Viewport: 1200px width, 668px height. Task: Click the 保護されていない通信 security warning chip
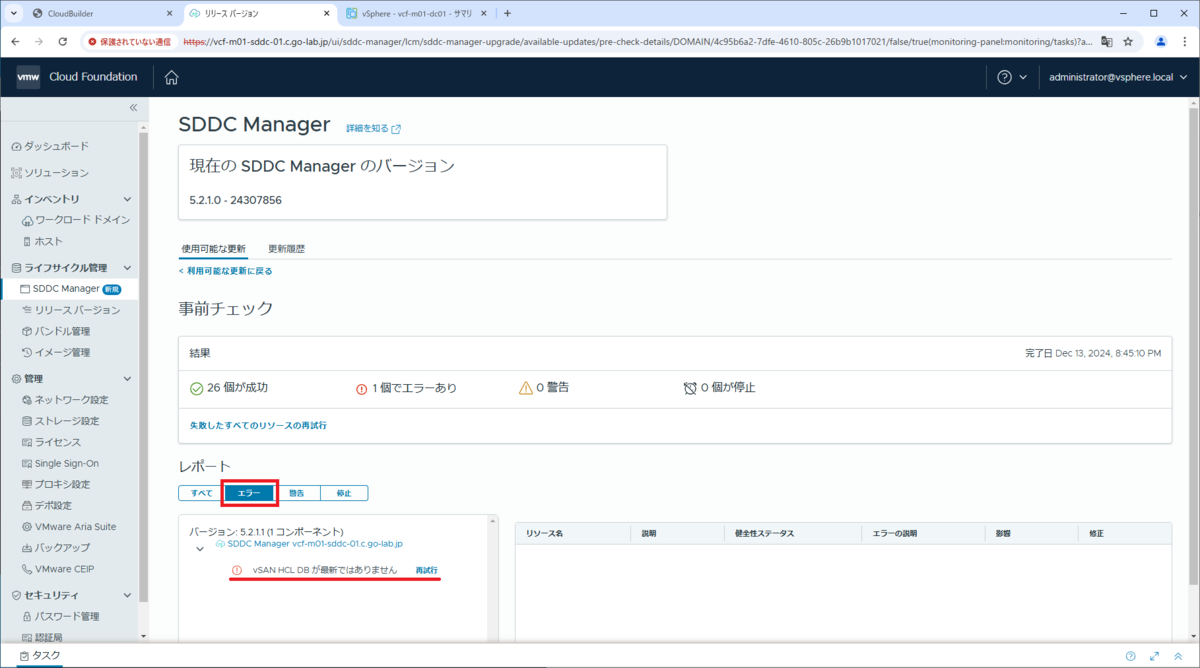point(130,42)
